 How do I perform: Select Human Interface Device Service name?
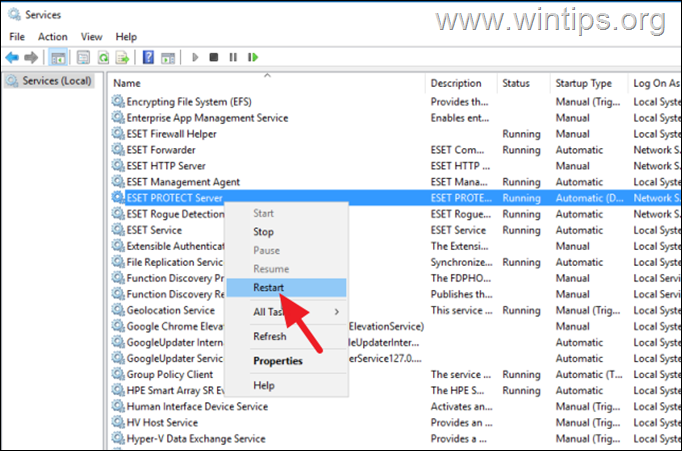197,406
